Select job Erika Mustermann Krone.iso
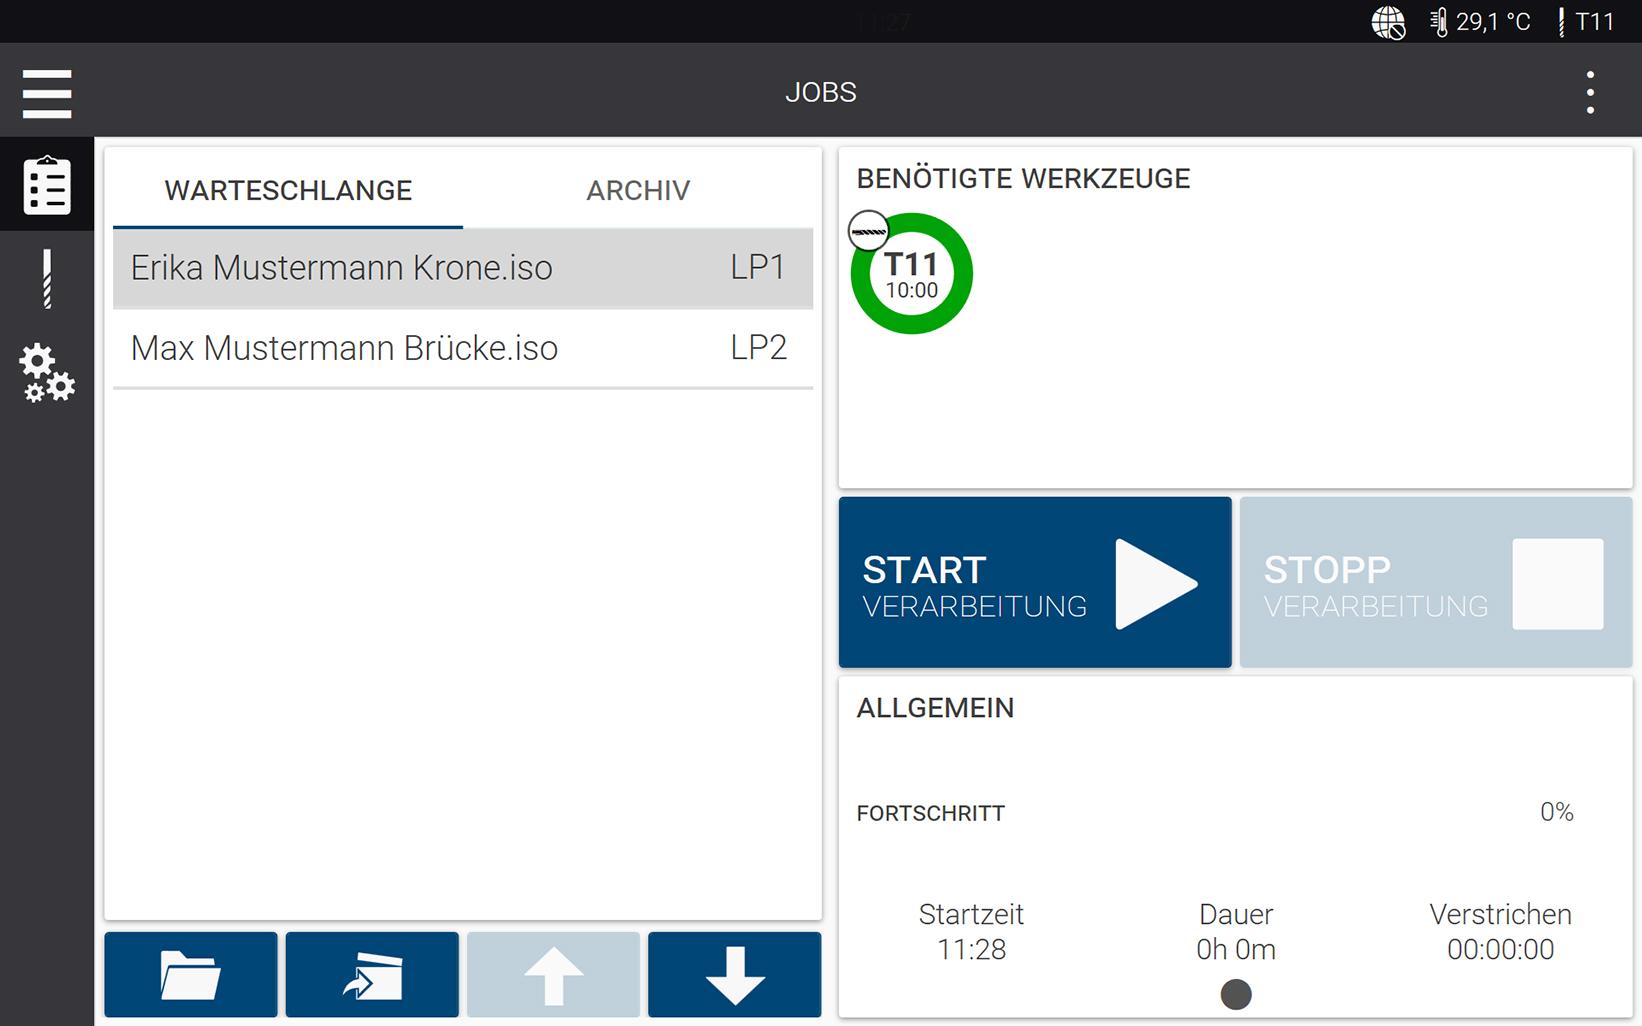 click(463, 268)
